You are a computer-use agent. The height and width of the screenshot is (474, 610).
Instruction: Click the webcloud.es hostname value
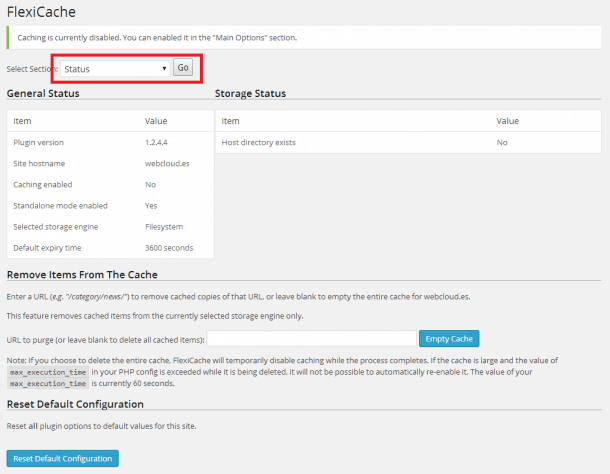[165, 163]
